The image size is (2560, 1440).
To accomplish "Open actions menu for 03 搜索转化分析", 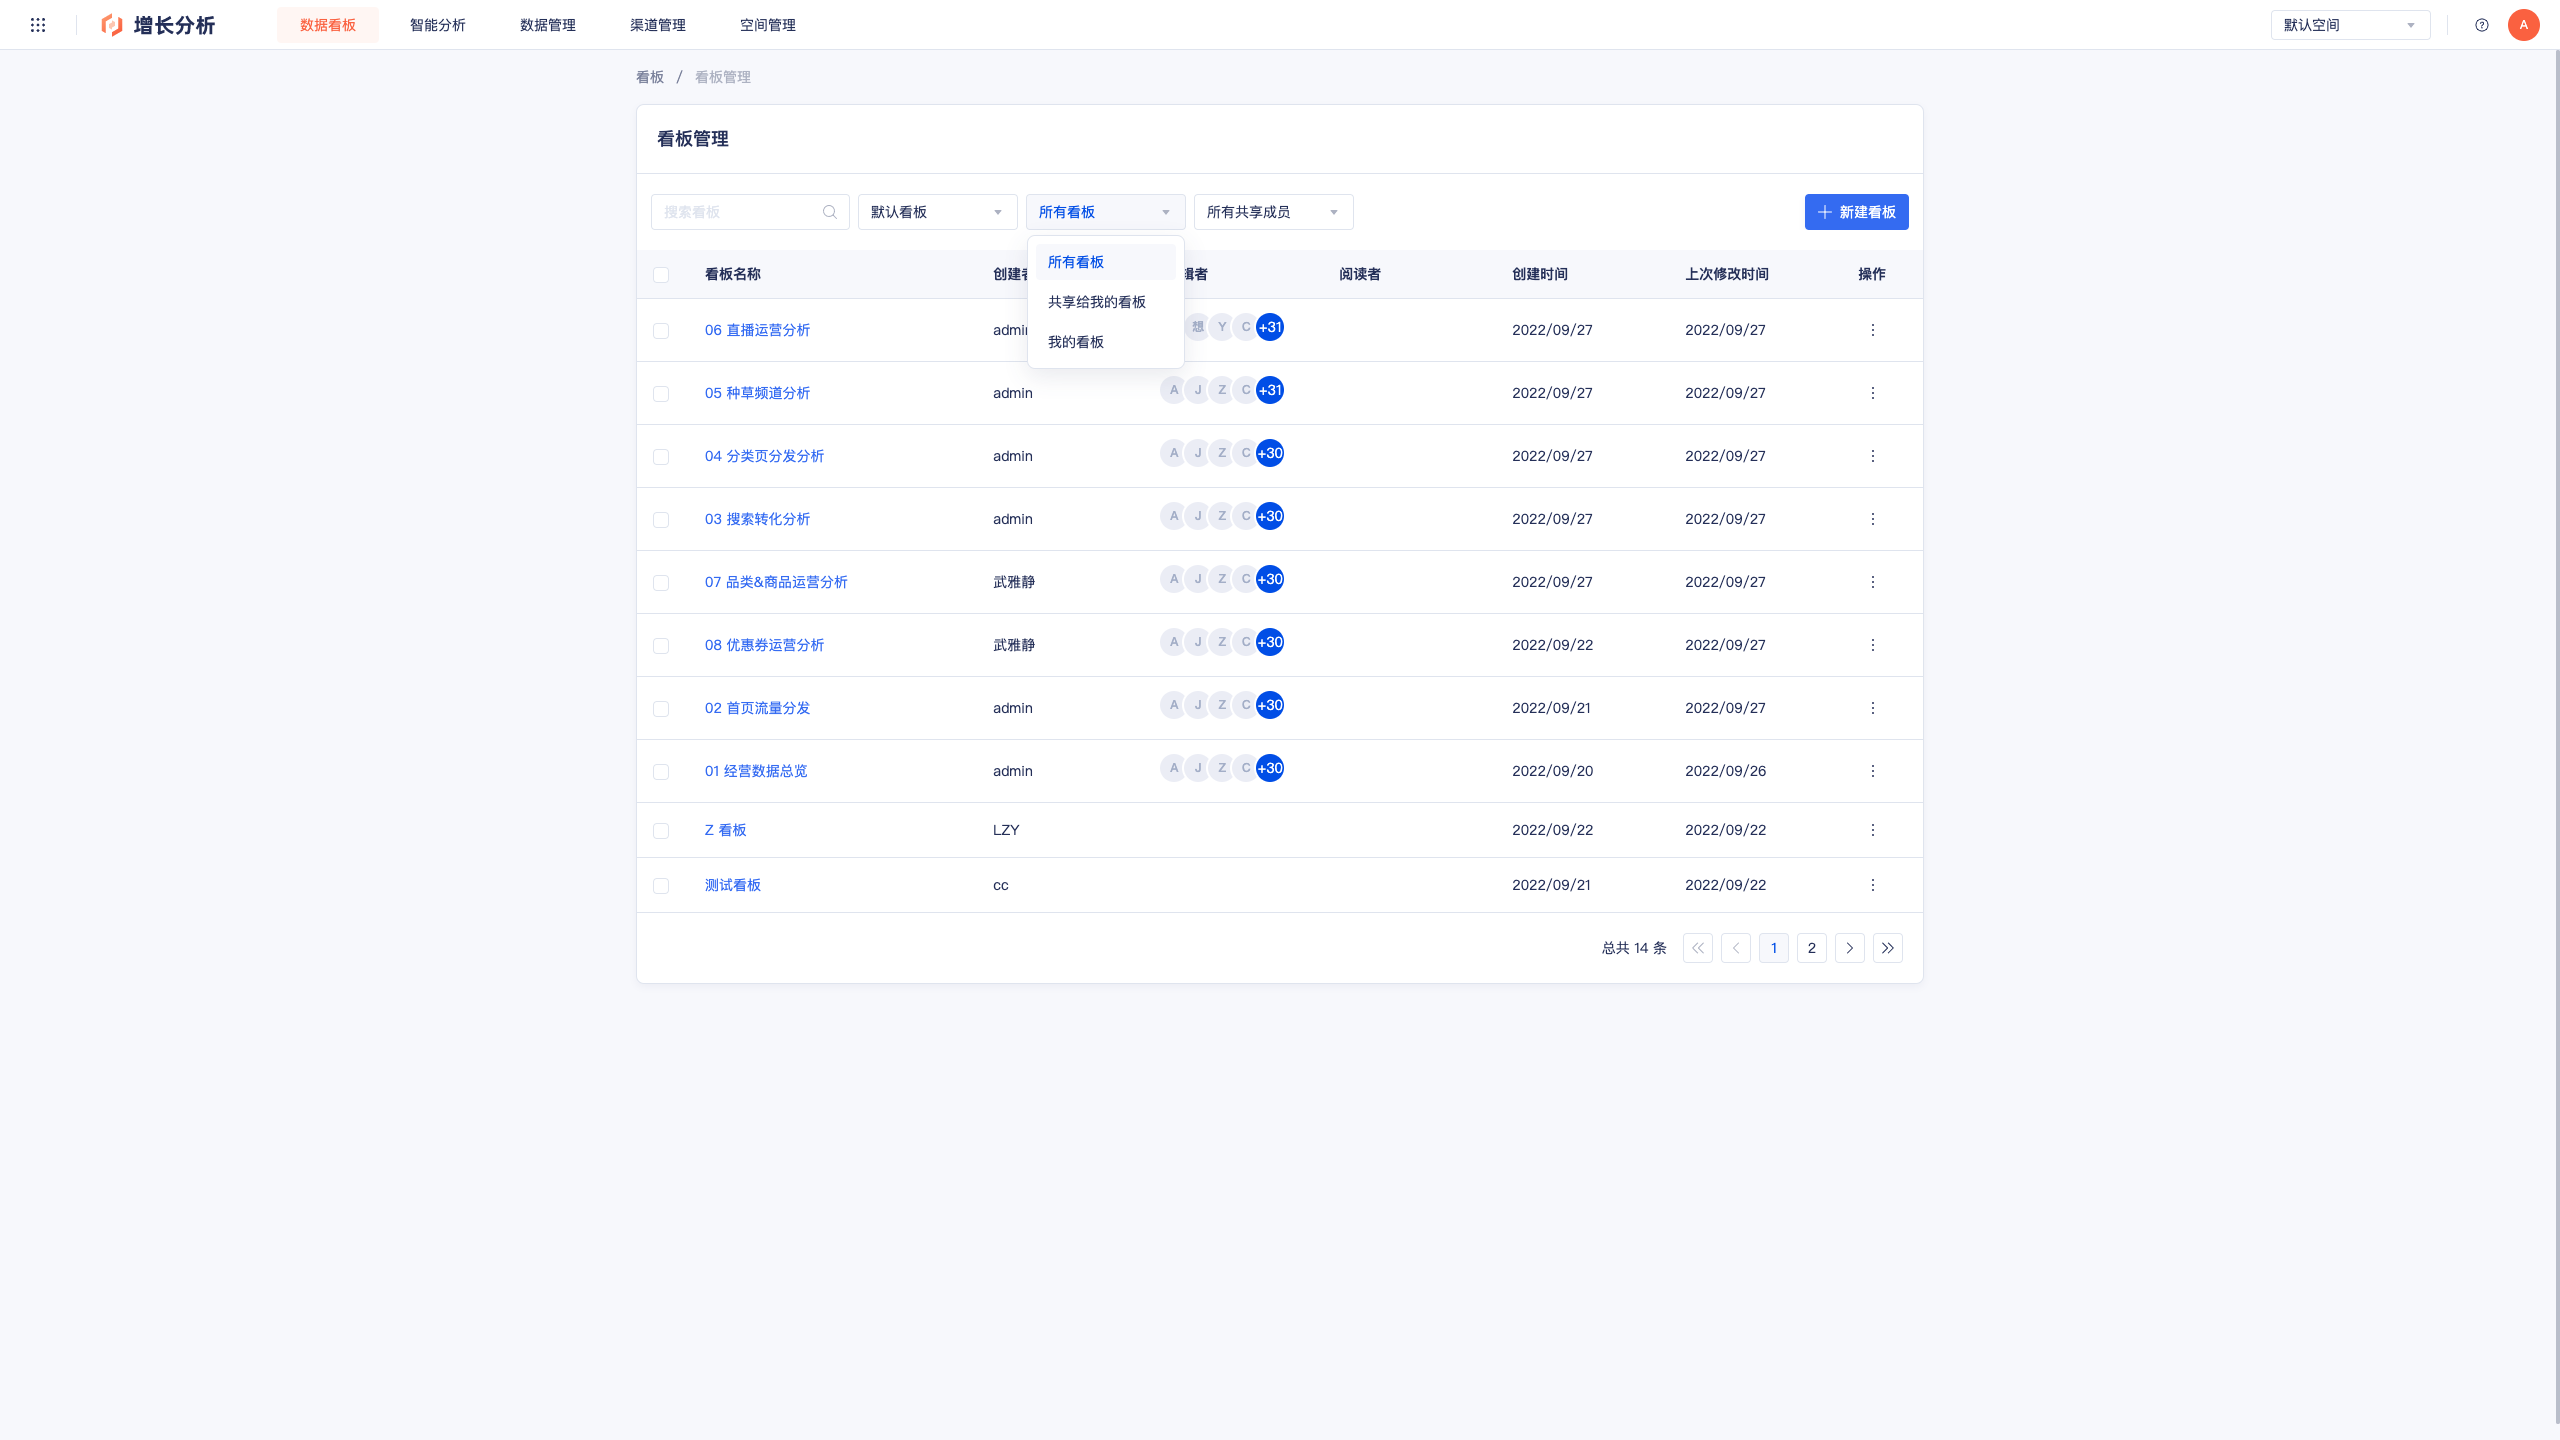I will click(x=1873, y=519).
